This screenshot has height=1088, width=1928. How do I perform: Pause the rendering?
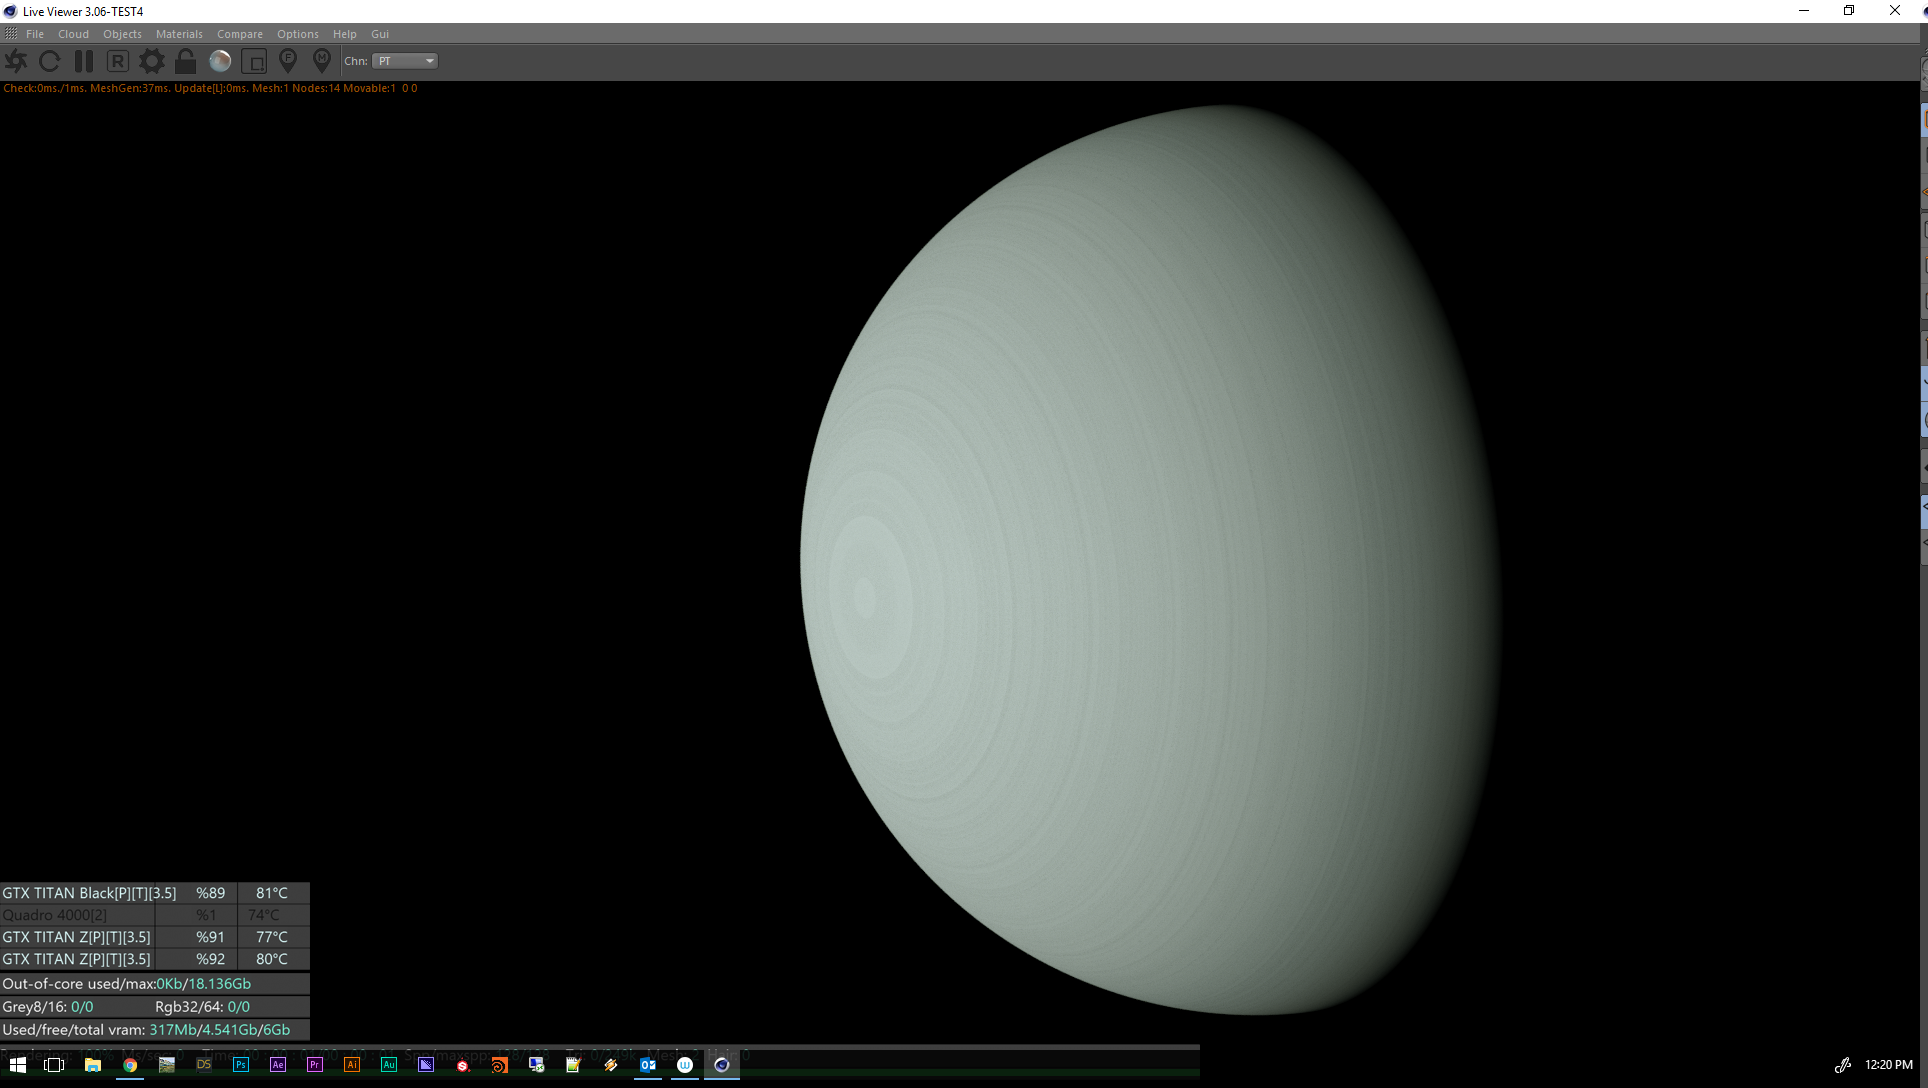tap(84, 61)
